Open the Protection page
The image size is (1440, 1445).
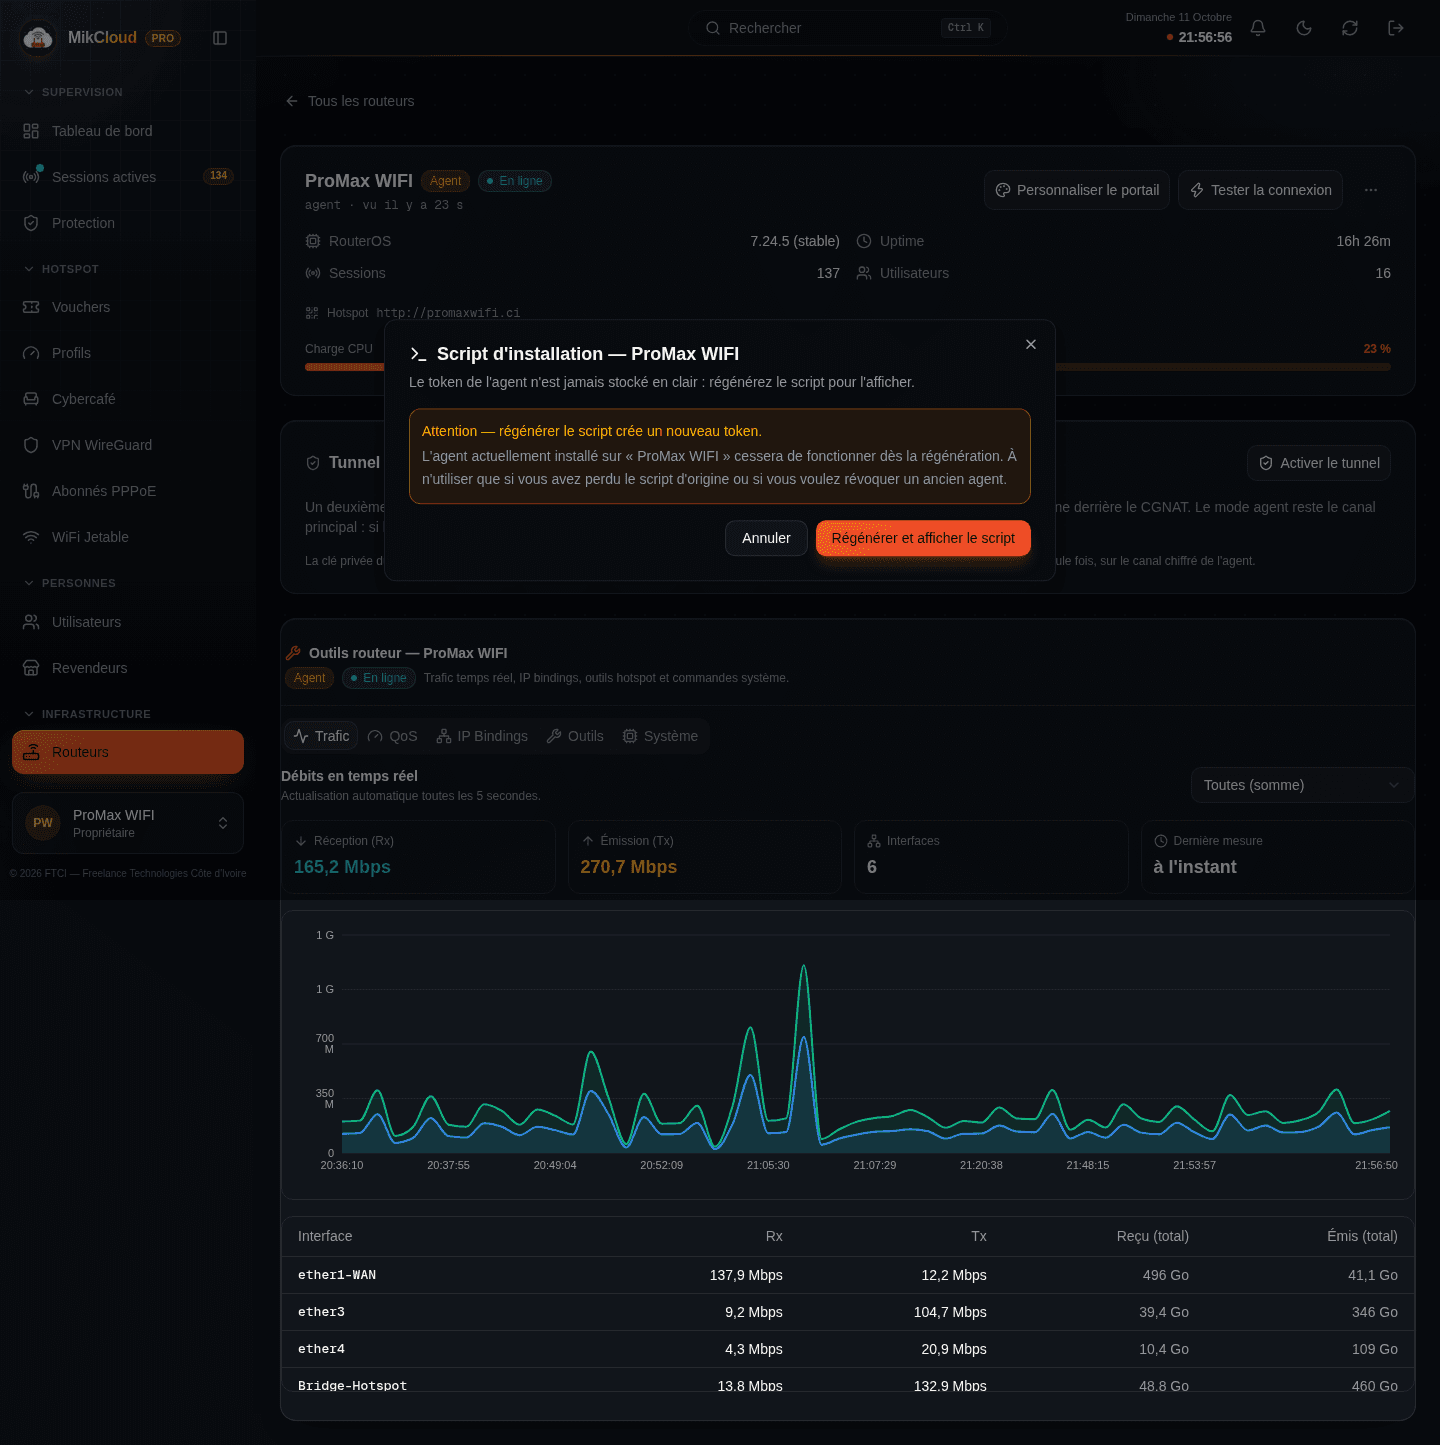pos(128,223)
